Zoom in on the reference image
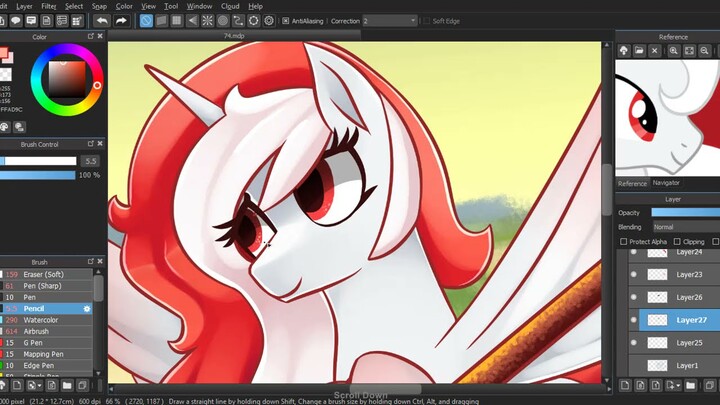The image size is (720, 405). click(x=674, y=51)
